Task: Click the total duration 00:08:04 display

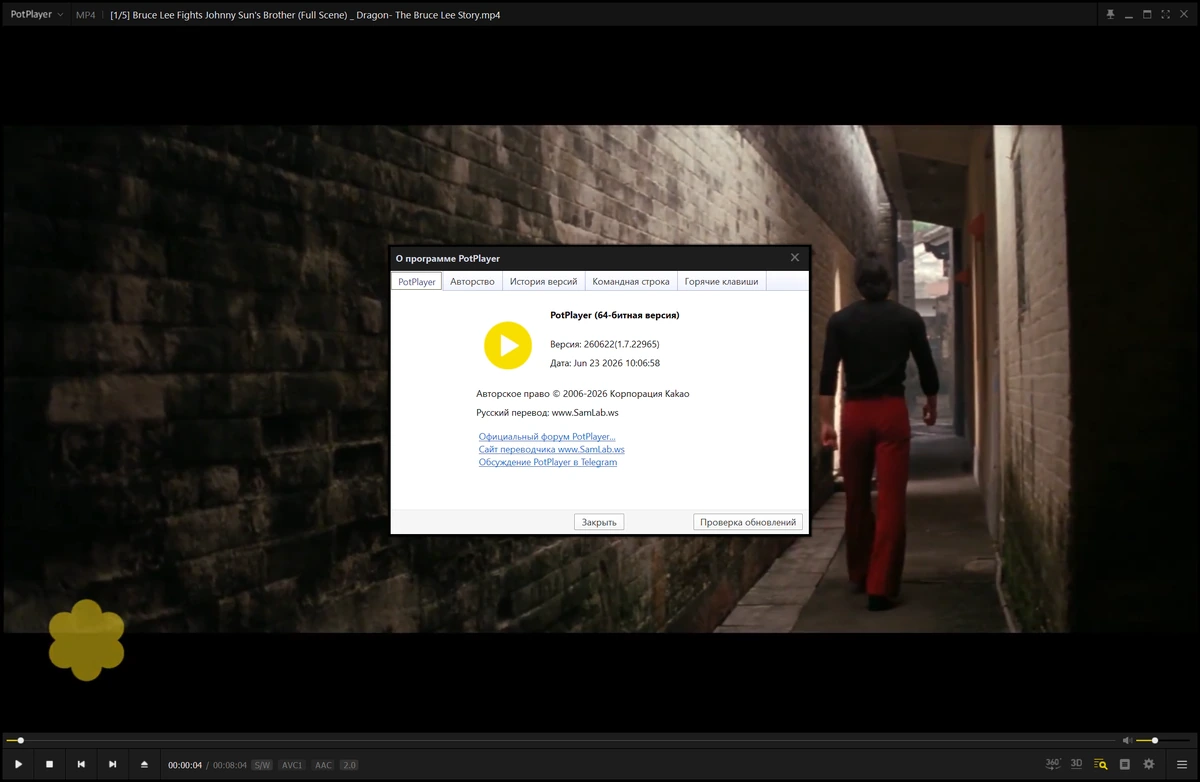Action: (x=230, y=765)
